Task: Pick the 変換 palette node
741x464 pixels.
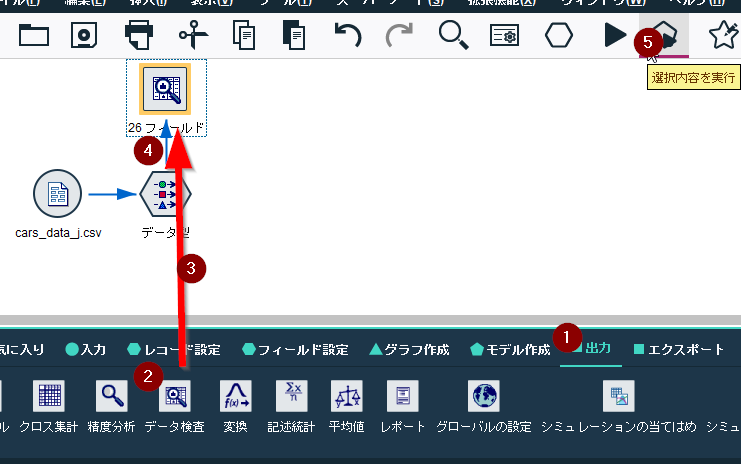Action: click(x=235, y=396)
